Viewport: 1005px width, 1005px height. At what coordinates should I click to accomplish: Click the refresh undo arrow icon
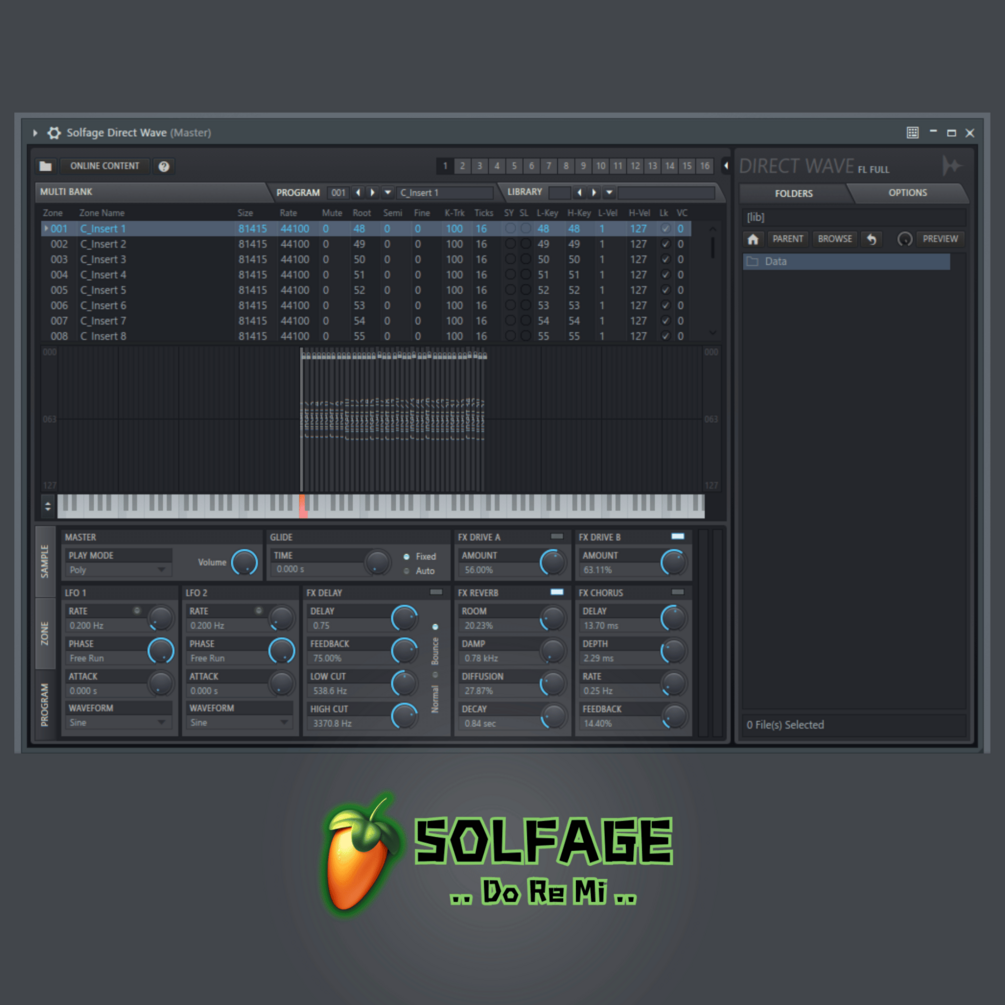coord(872,239)
